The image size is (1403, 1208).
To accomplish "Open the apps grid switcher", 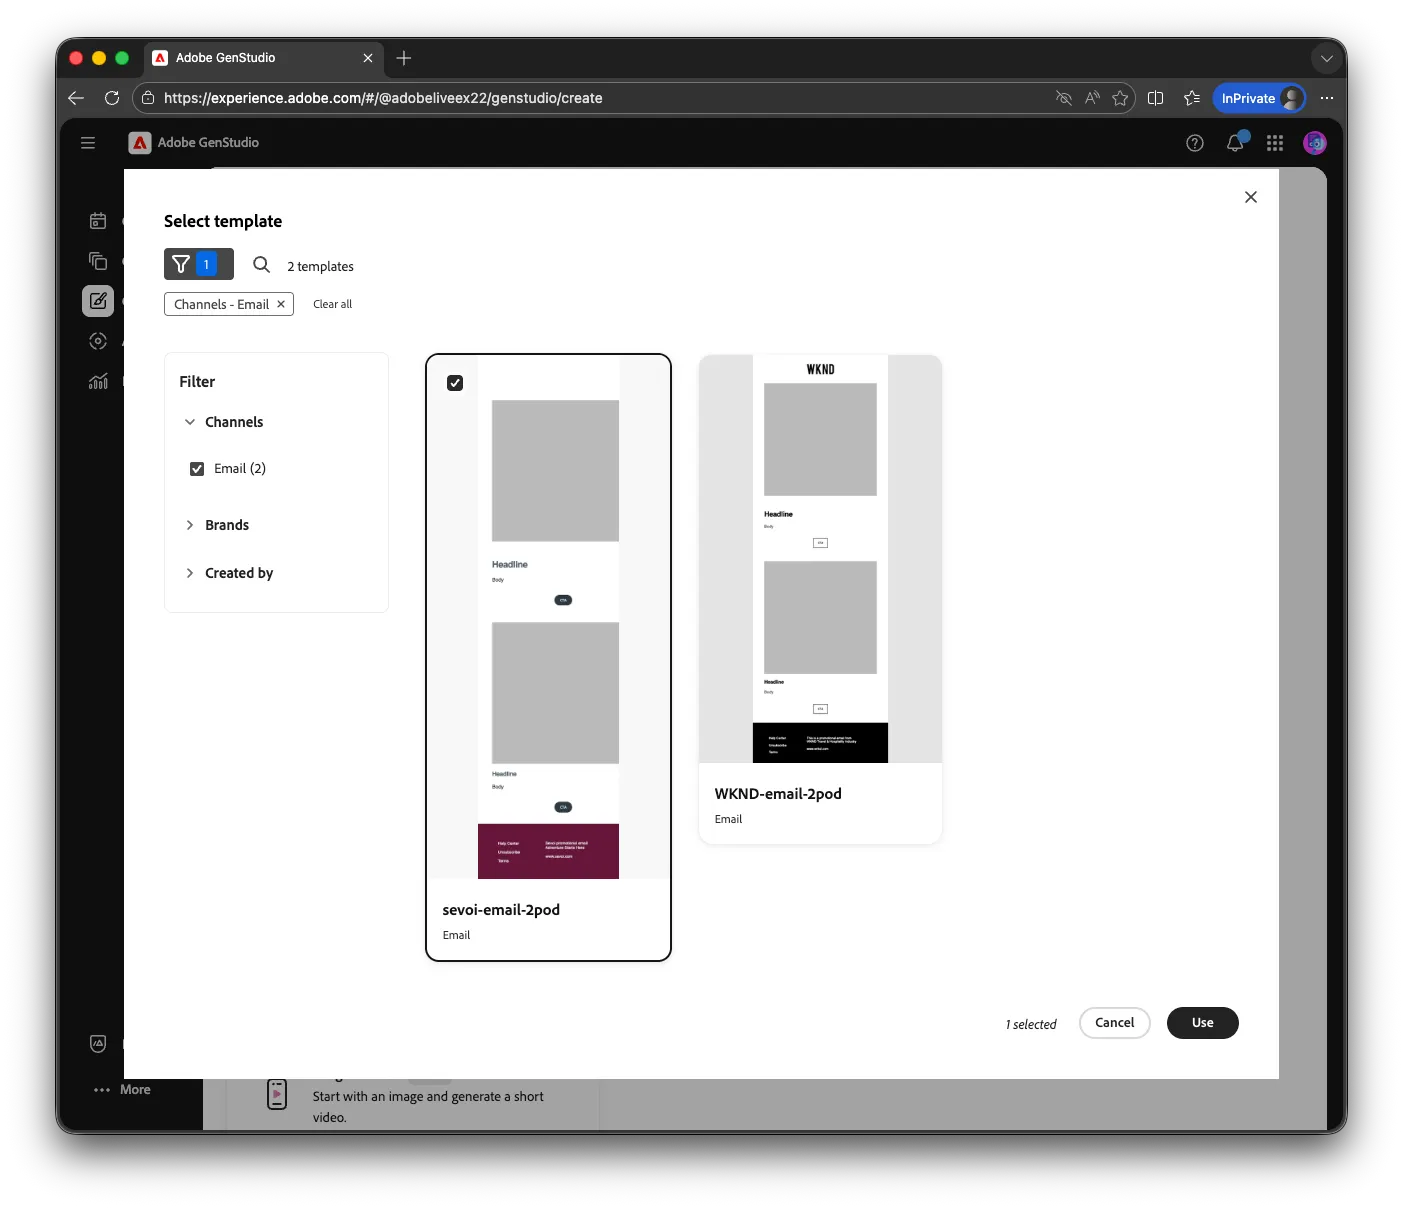I will pyautogui.click(x=1275, y=143).
